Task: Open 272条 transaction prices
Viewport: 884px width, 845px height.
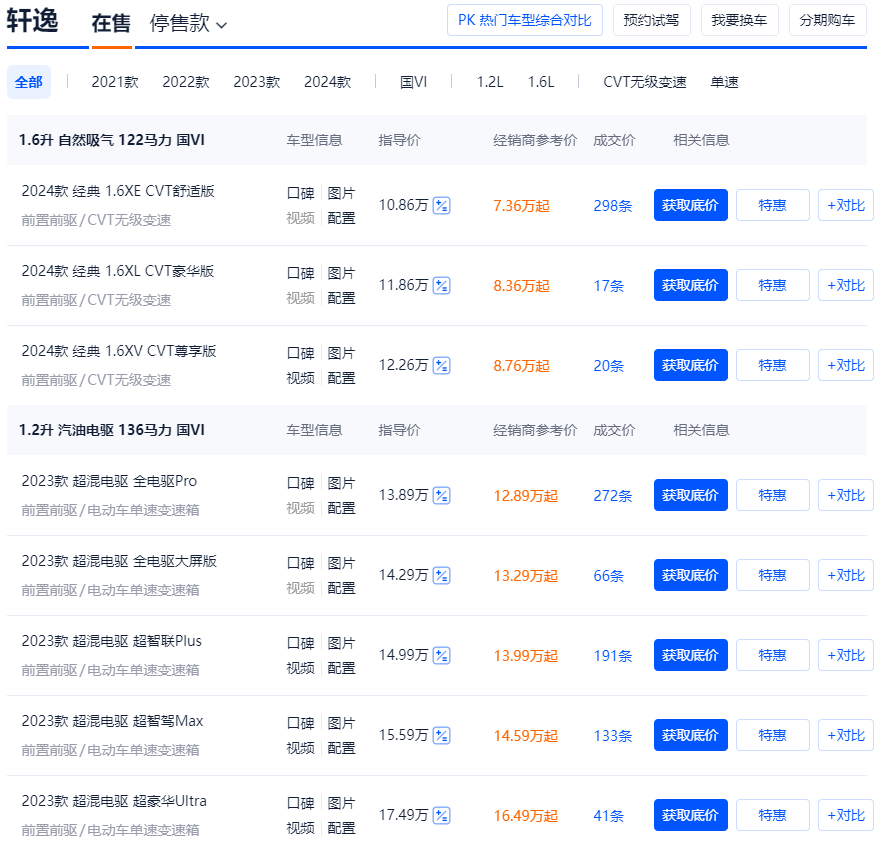Action: coord(613,496)
